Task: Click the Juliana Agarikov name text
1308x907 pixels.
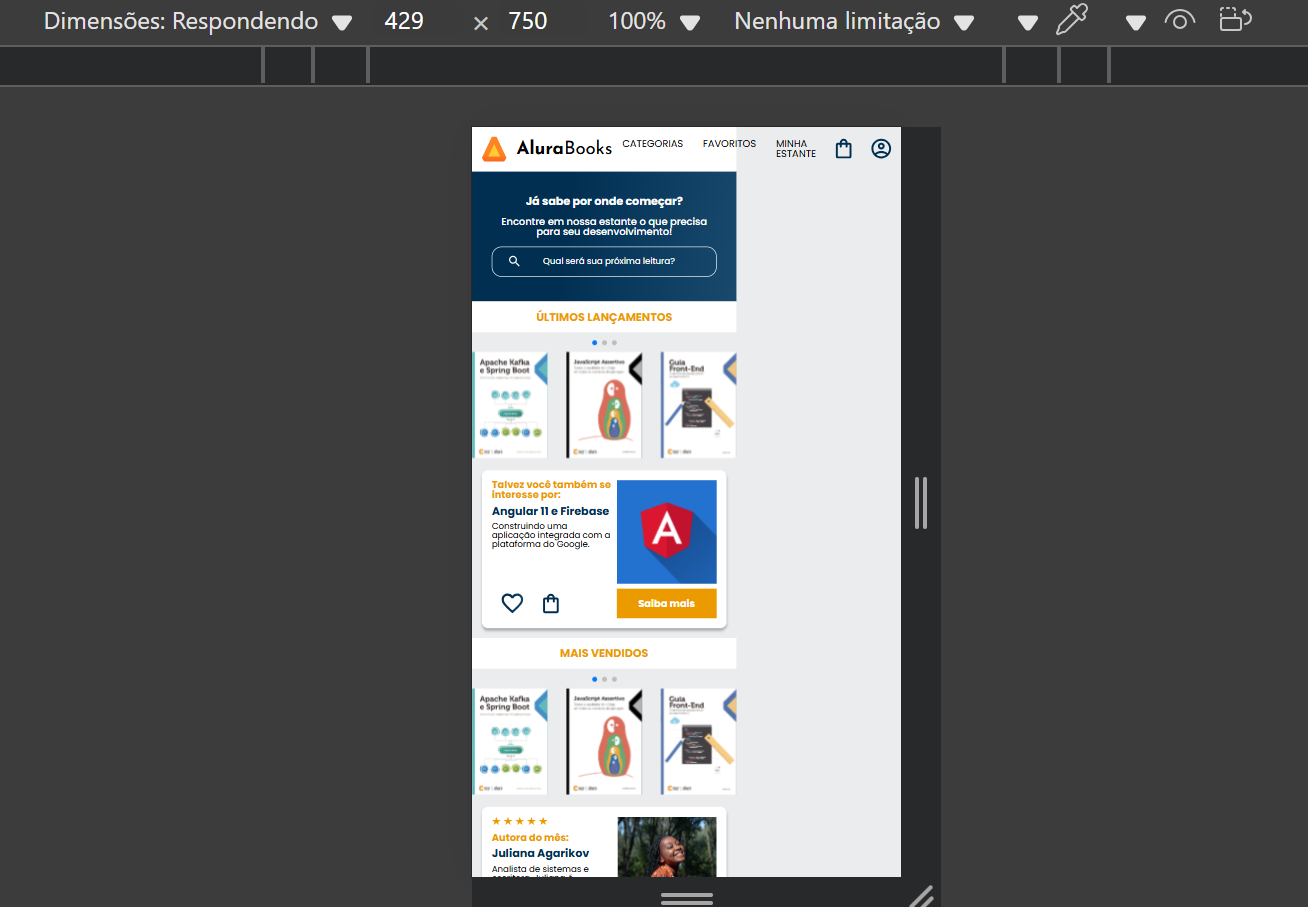Action: point(540,853)
